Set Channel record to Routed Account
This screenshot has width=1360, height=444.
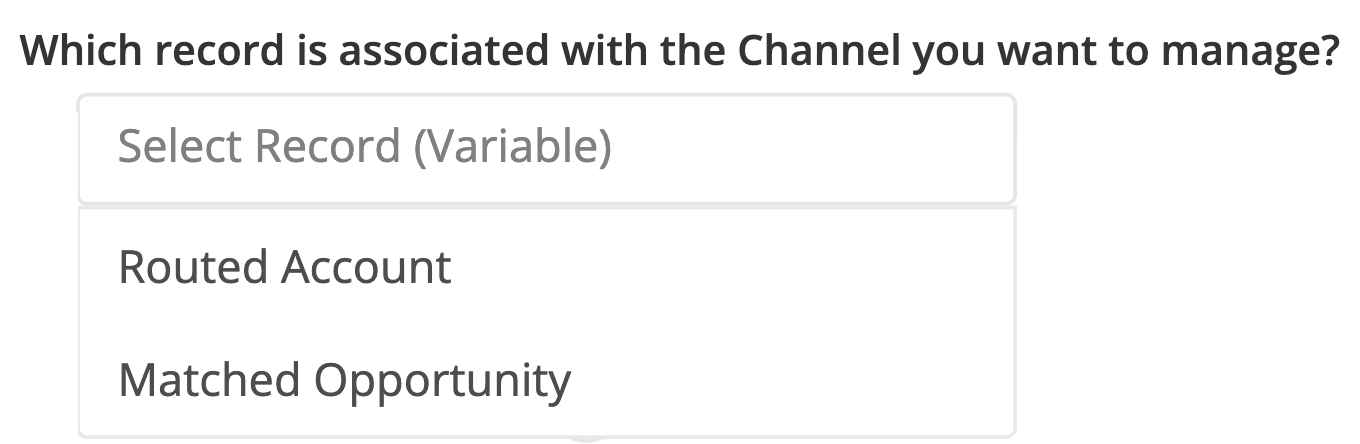(285, 268)
